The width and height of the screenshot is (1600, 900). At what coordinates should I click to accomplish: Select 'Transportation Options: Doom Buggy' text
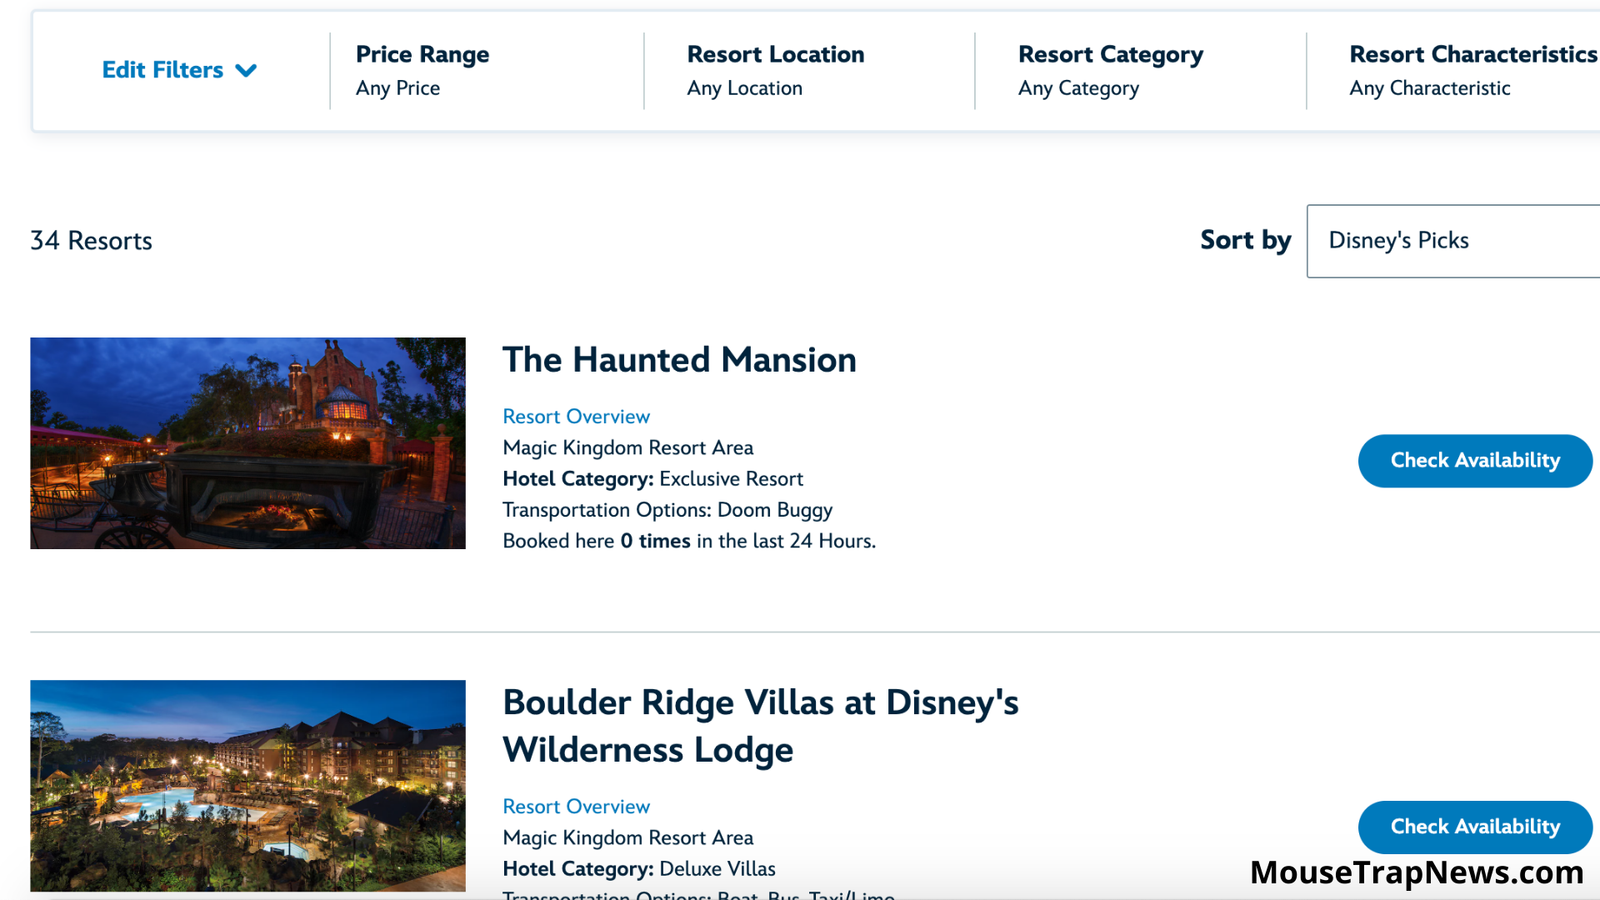[668, 510]
